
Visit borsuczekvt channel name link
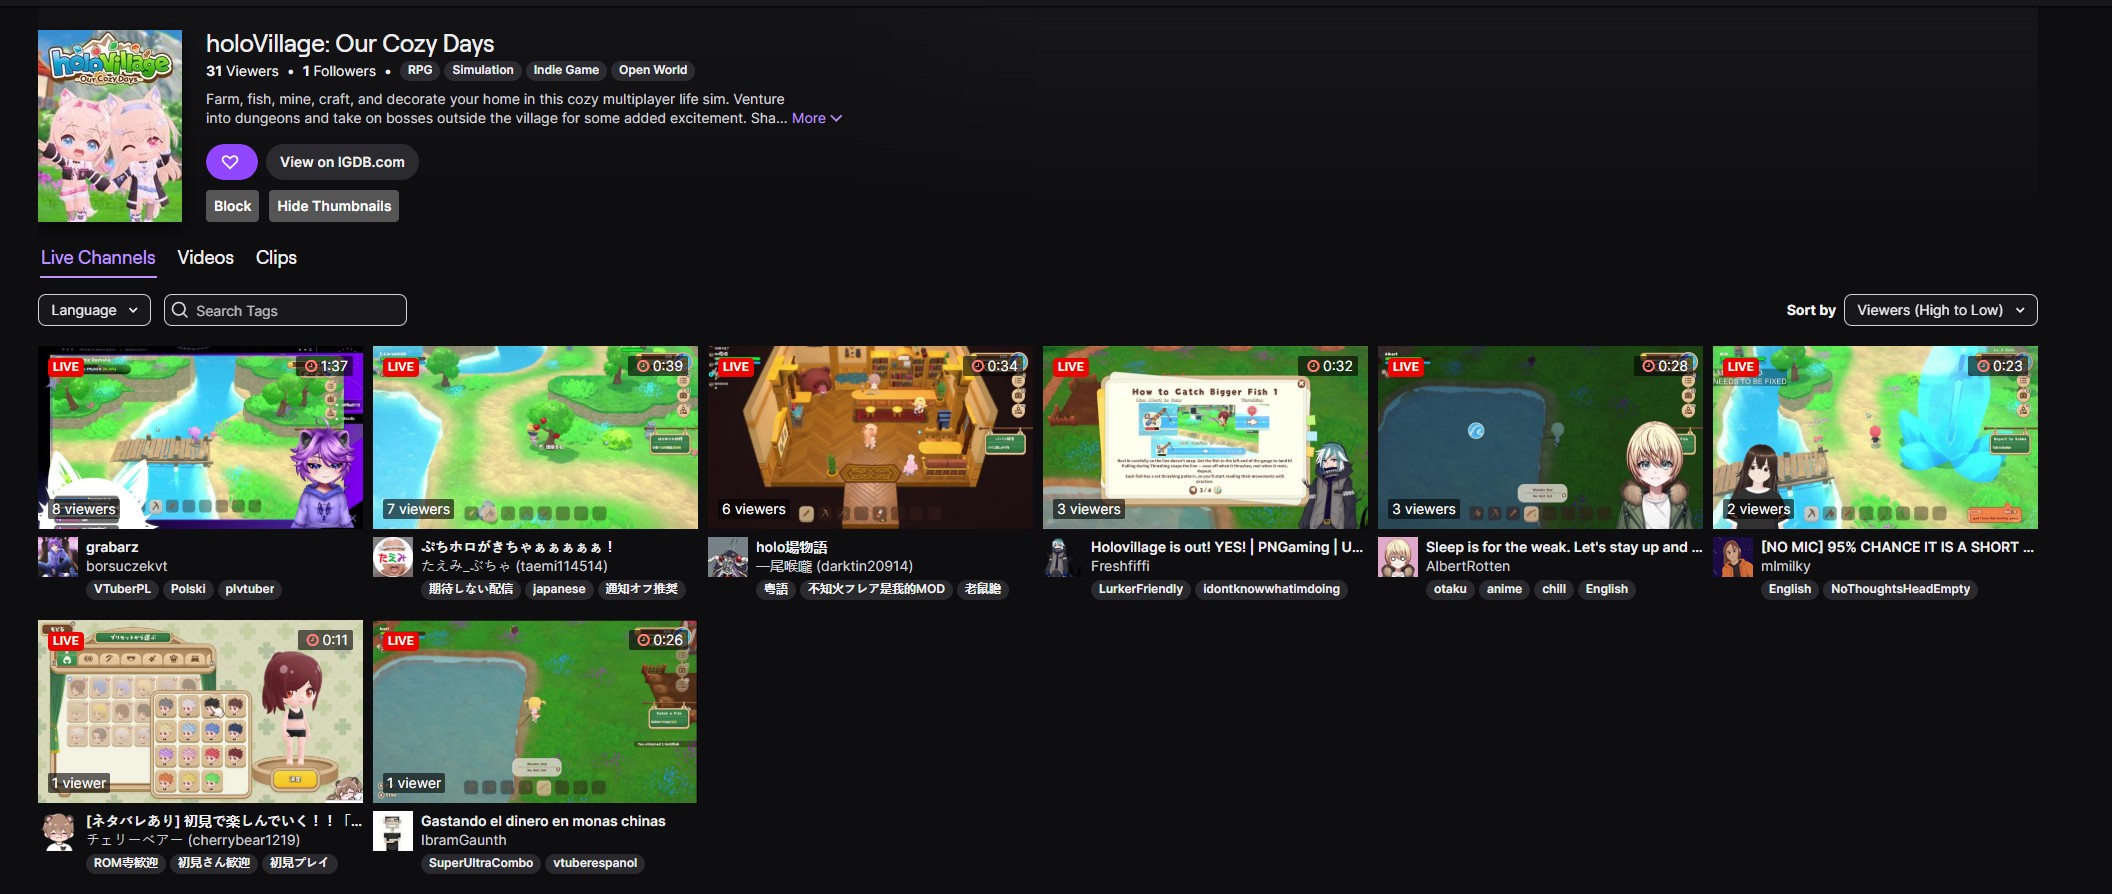coord(127,566)
